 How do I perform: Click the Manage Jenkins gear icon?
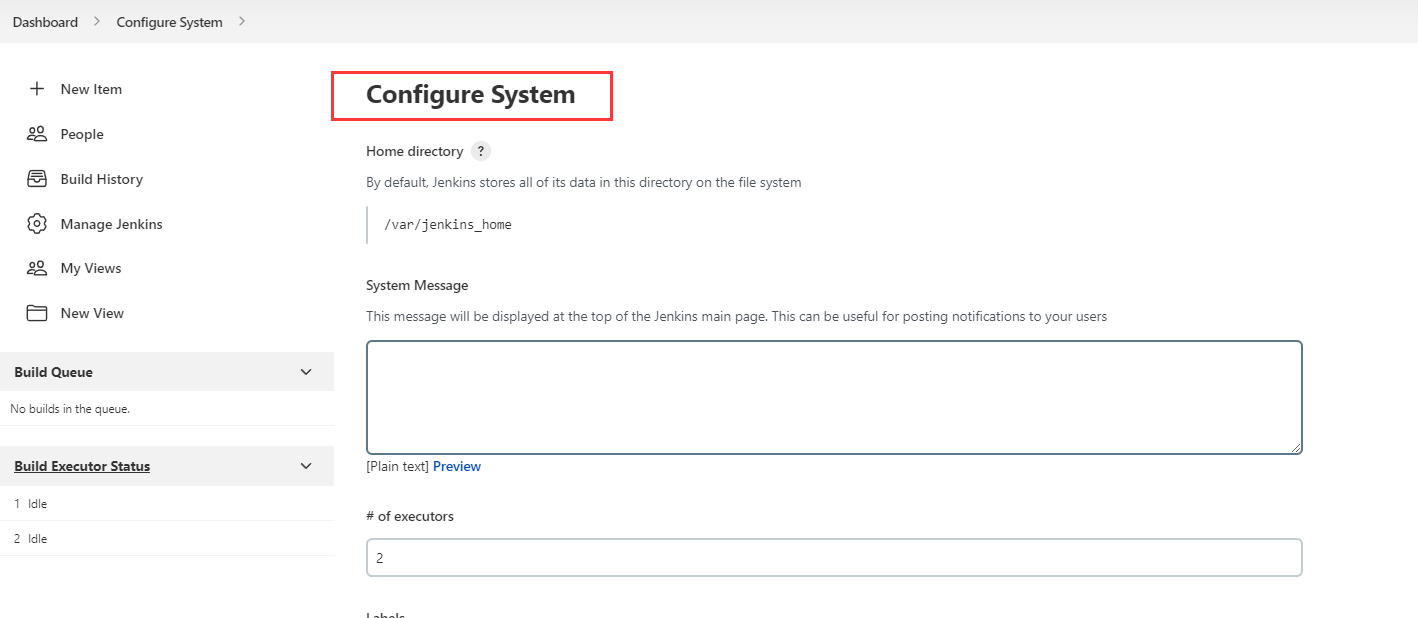coord(37,224)
